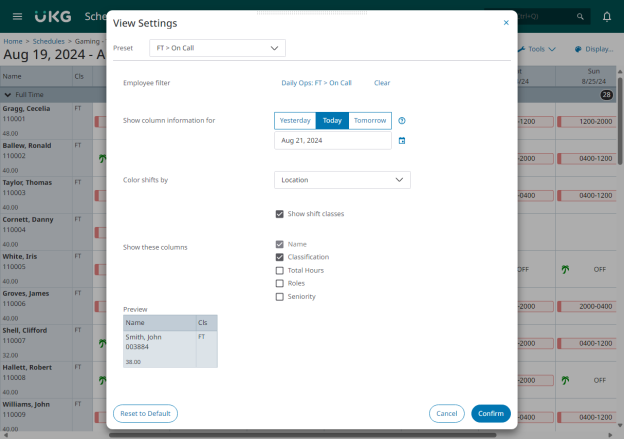Click Gragg, Cecelia employee name
This screenshot has width=624, height=439.
click(x=26, y=109)
